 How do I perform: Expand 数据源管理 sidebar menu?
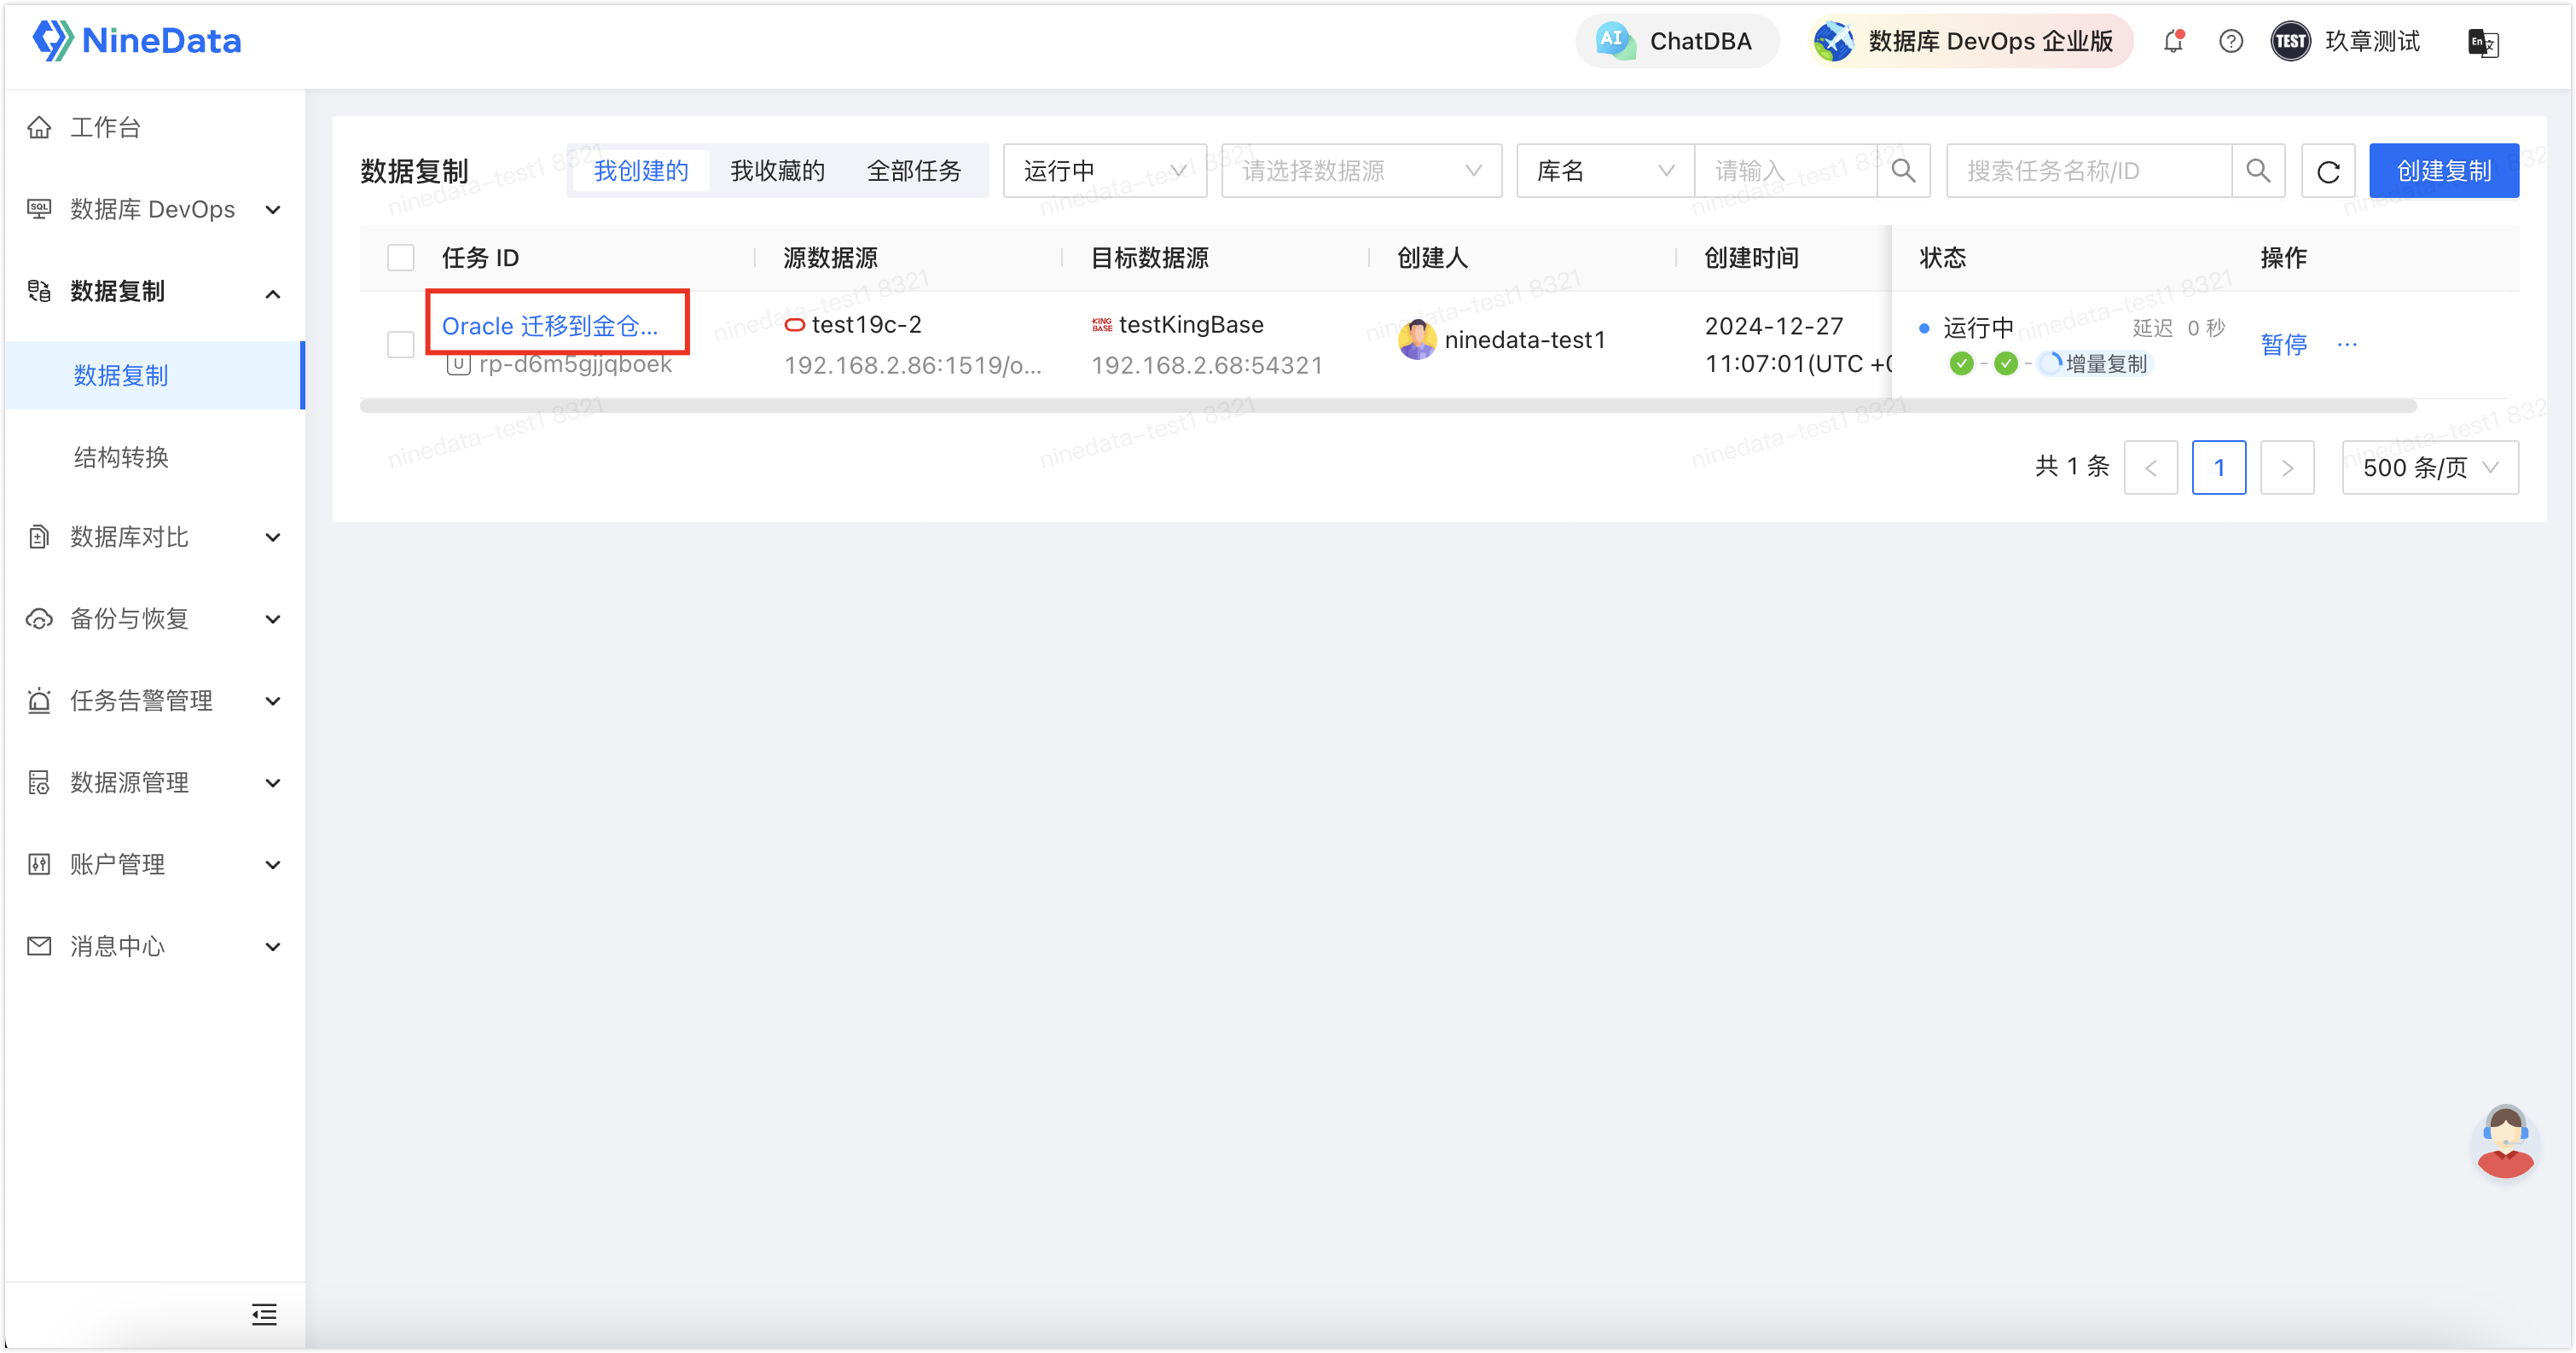[155, 783]
